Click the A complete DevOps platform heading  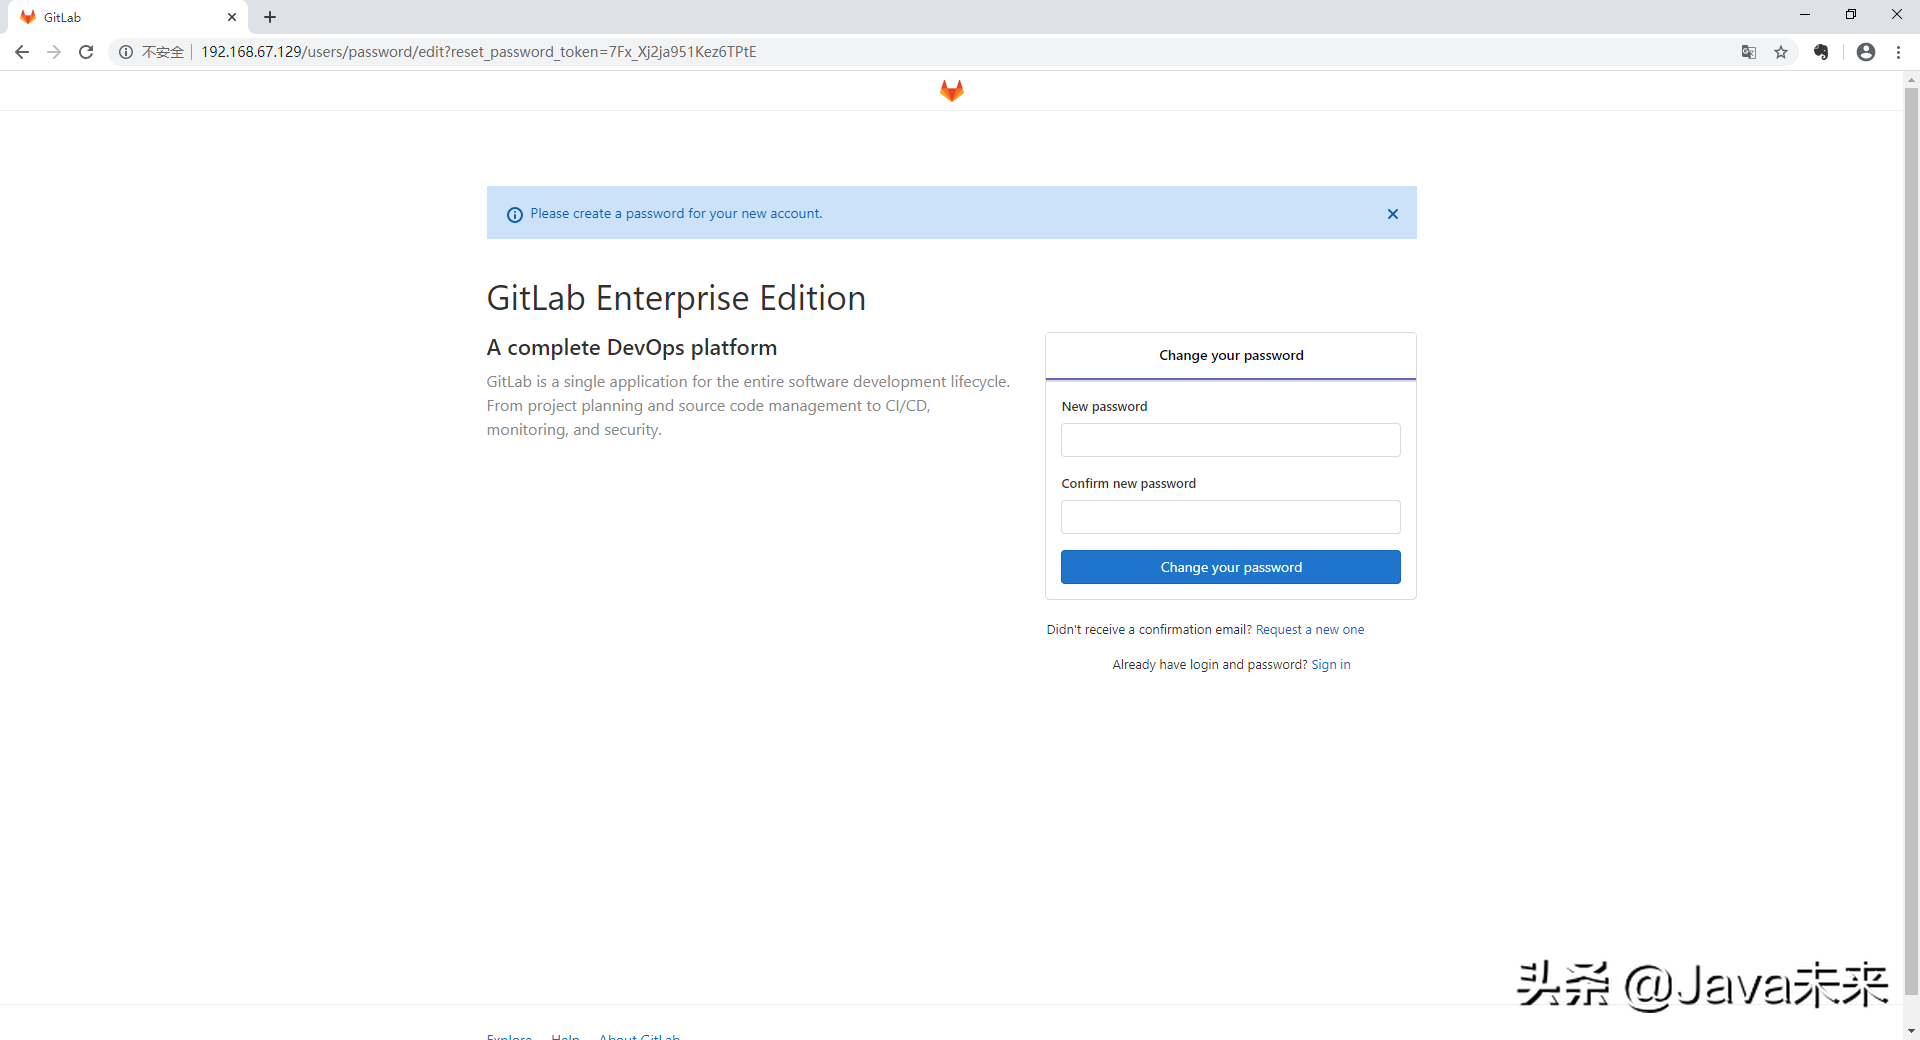click(631, 348)
